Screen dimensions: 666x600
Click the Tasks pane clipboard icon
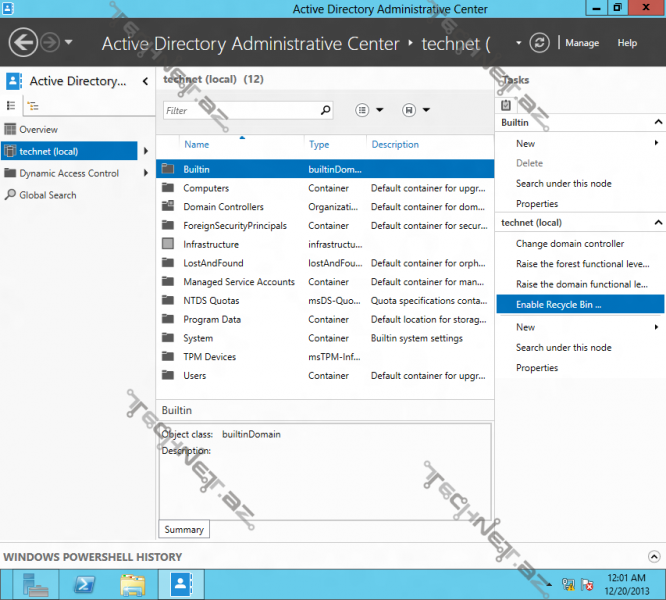[505, 105]
